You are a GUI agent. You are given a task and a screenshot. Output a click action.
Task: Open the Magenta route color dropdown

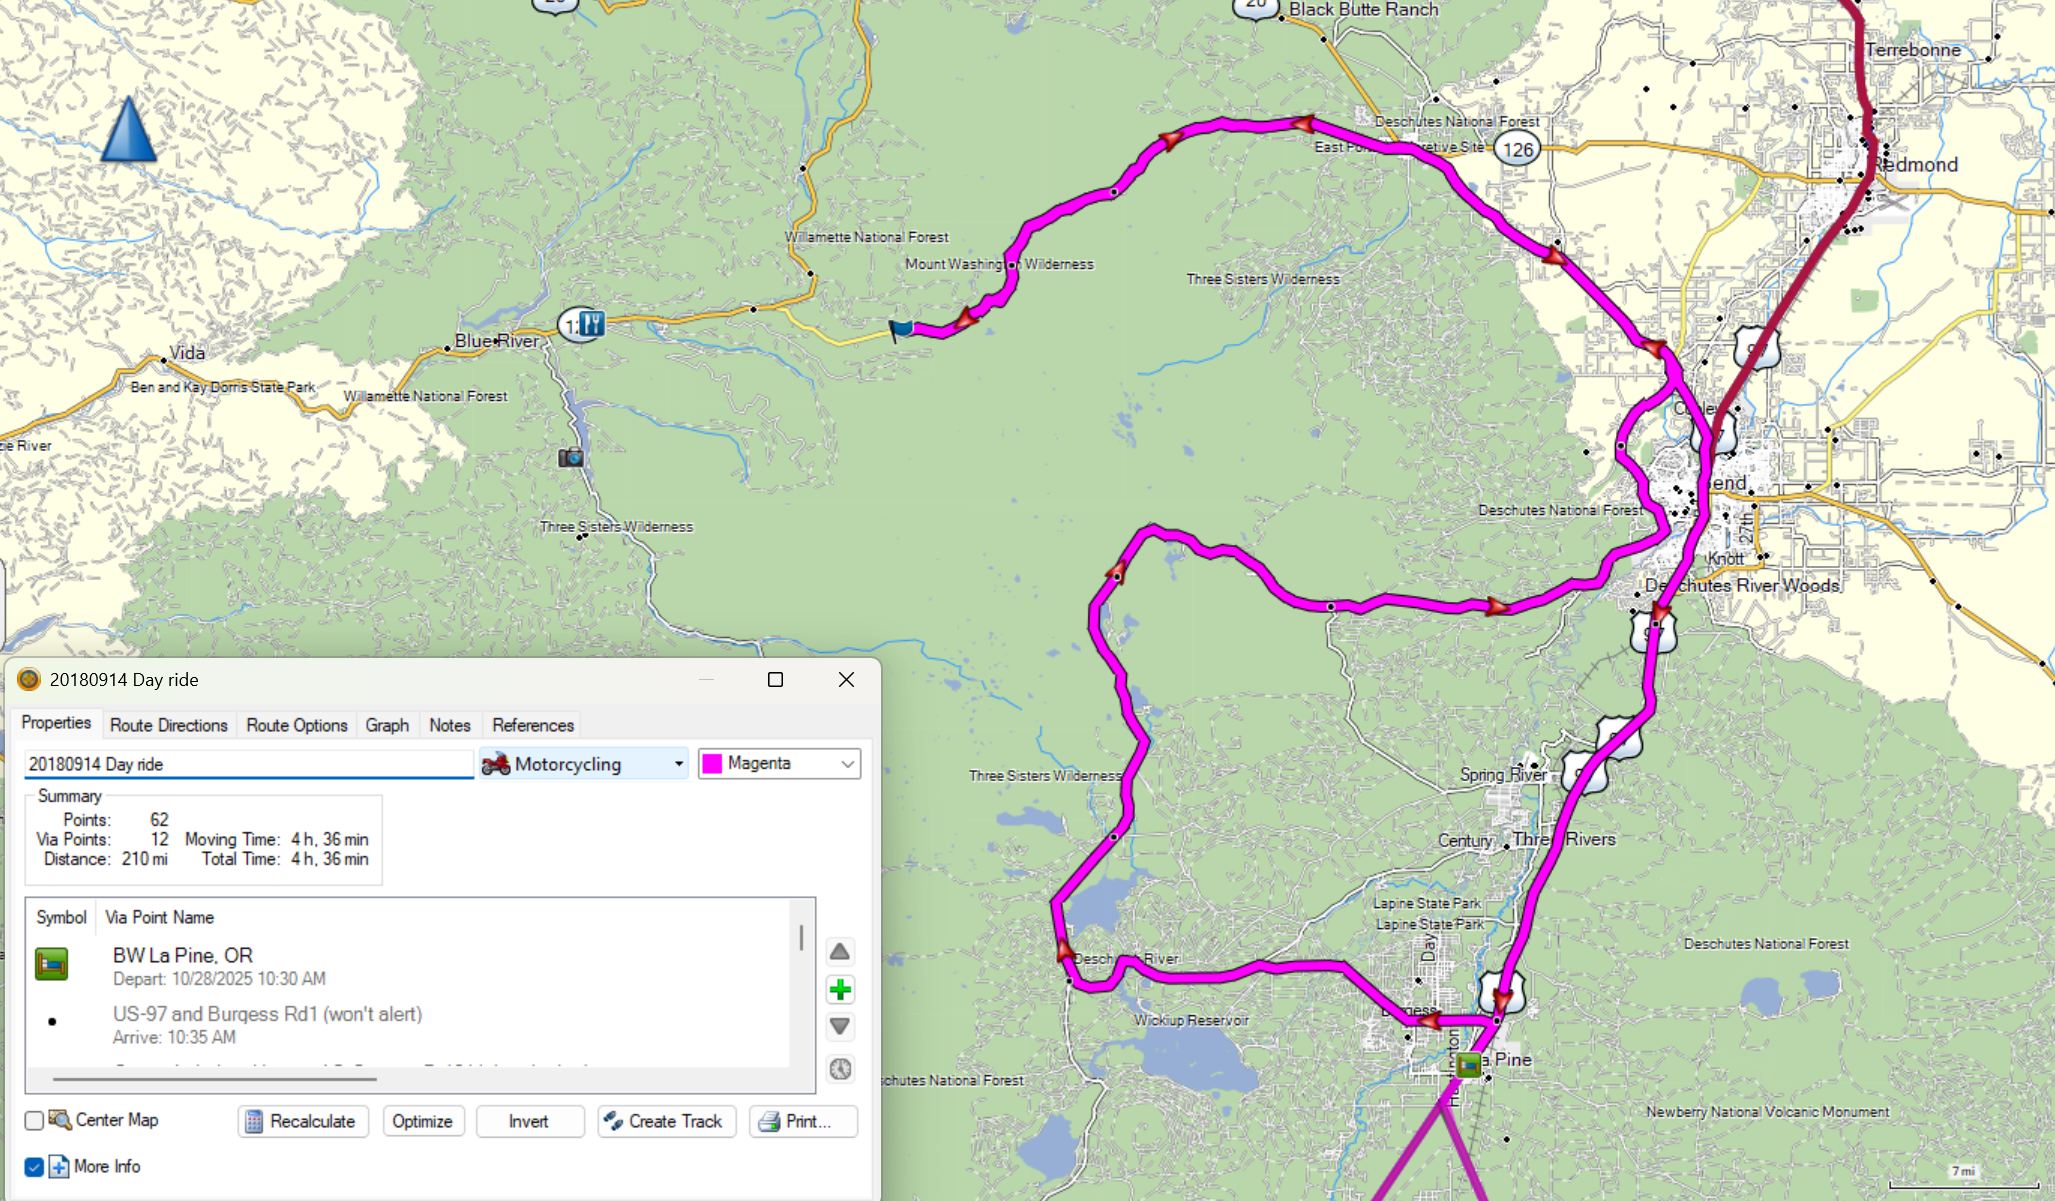[779, 764]
